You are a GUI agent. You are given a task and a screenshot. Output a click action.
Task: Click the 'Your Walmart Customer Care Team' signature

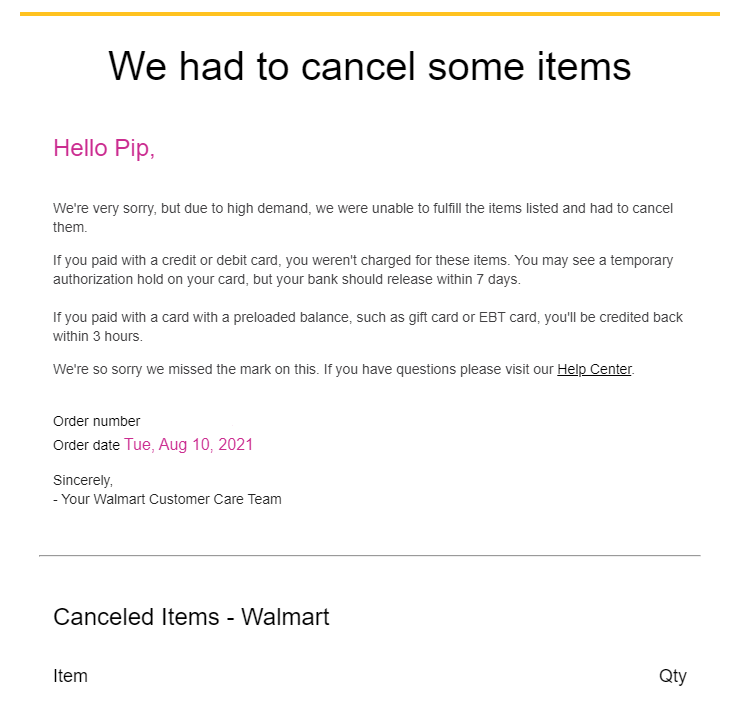[x=171, y=499]
